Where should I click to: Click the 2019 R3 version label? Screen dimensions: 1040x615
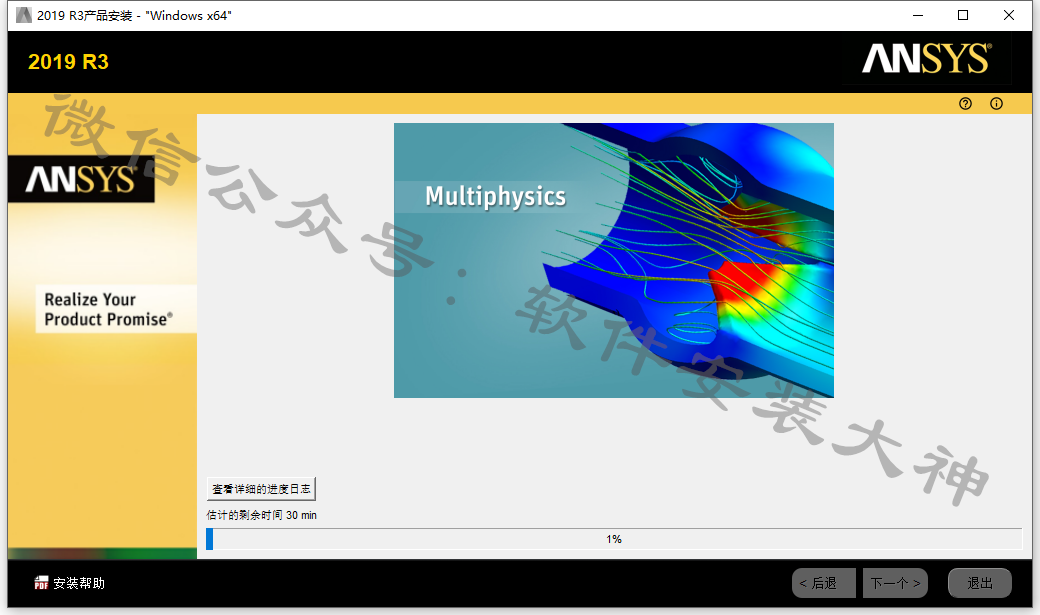[68, 62]
